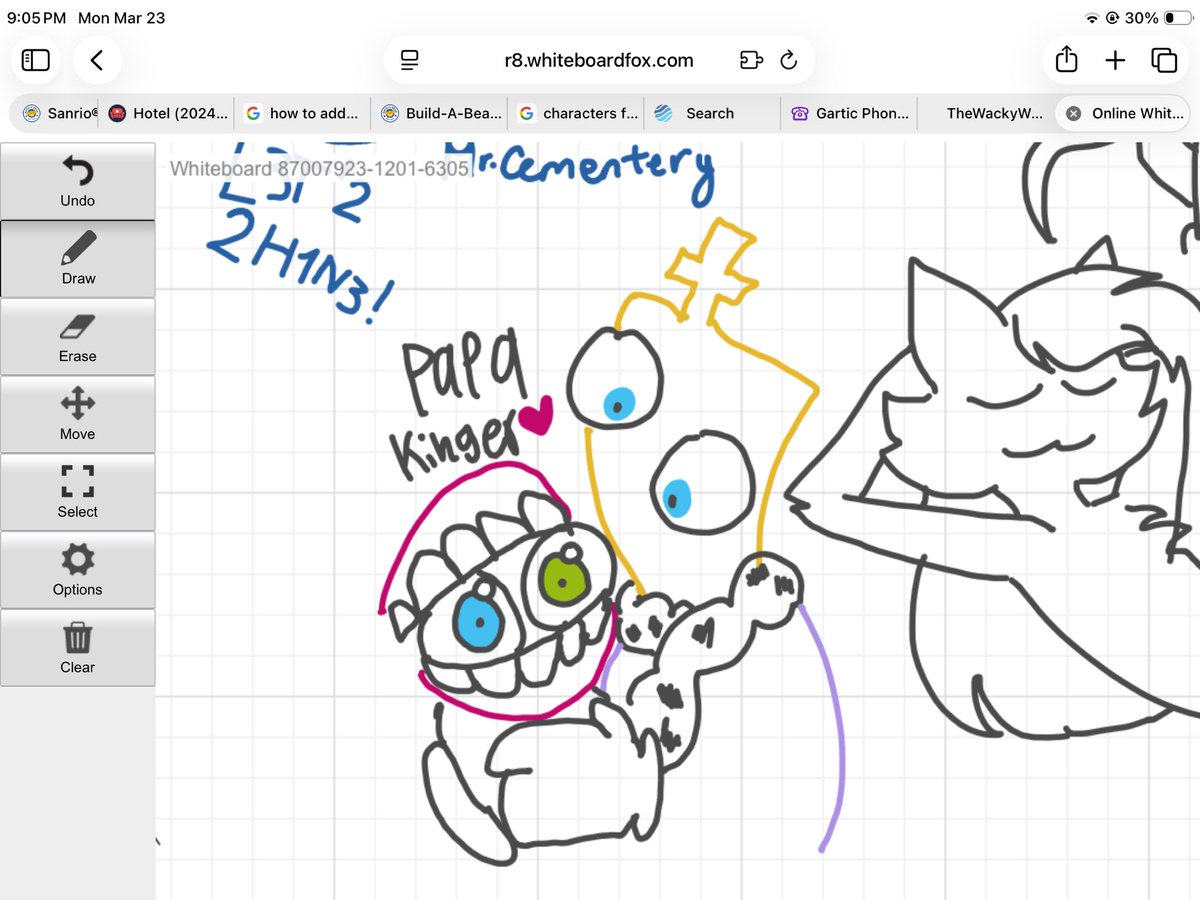Viewport: 1200px width, 900px height.
Task: Go back to the previous page
Action: coord(96,61)
